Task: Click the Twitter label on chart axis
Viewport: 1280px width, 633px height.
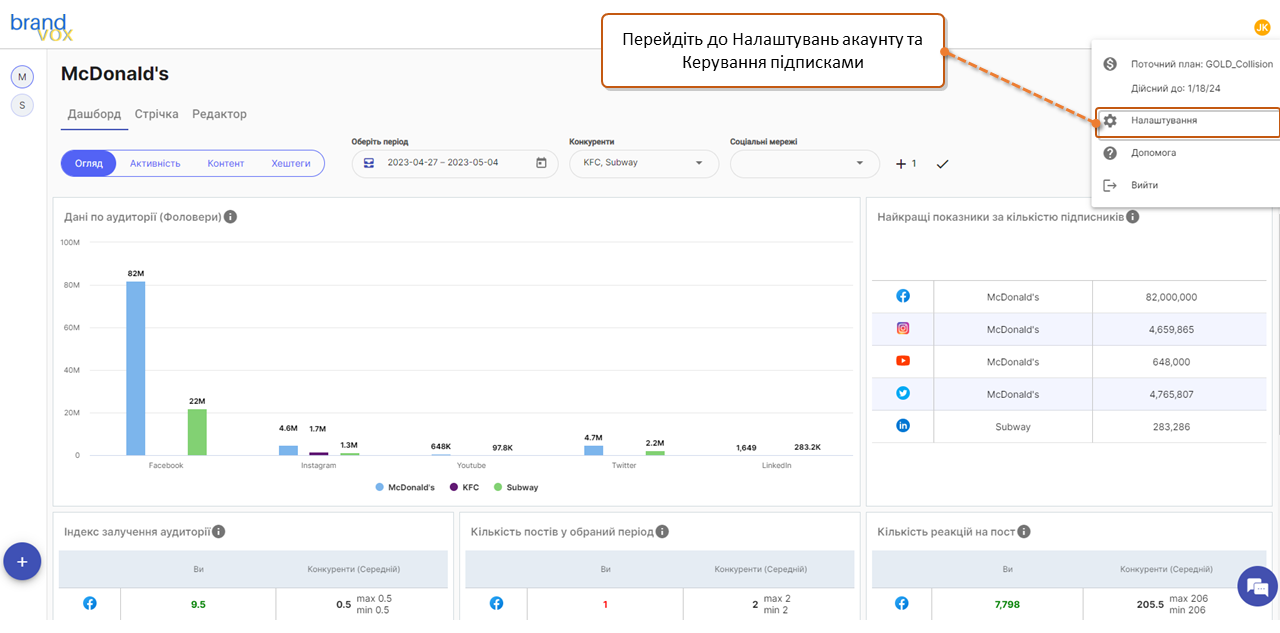Action: point(624,465)
